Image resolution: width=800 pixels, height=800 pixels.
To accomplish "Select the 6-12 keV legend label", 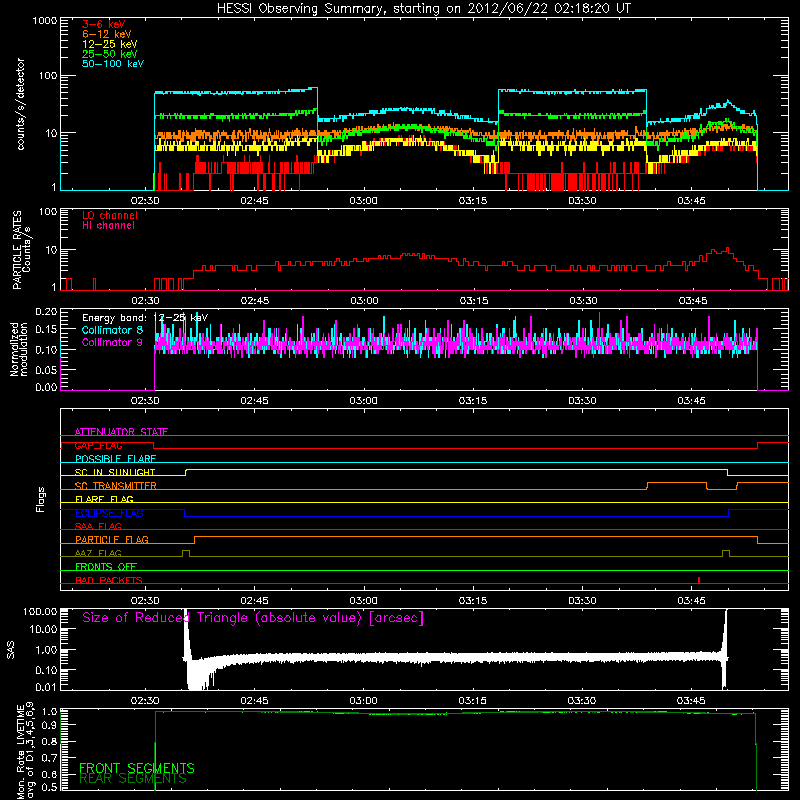I will [x=107, y=34].
